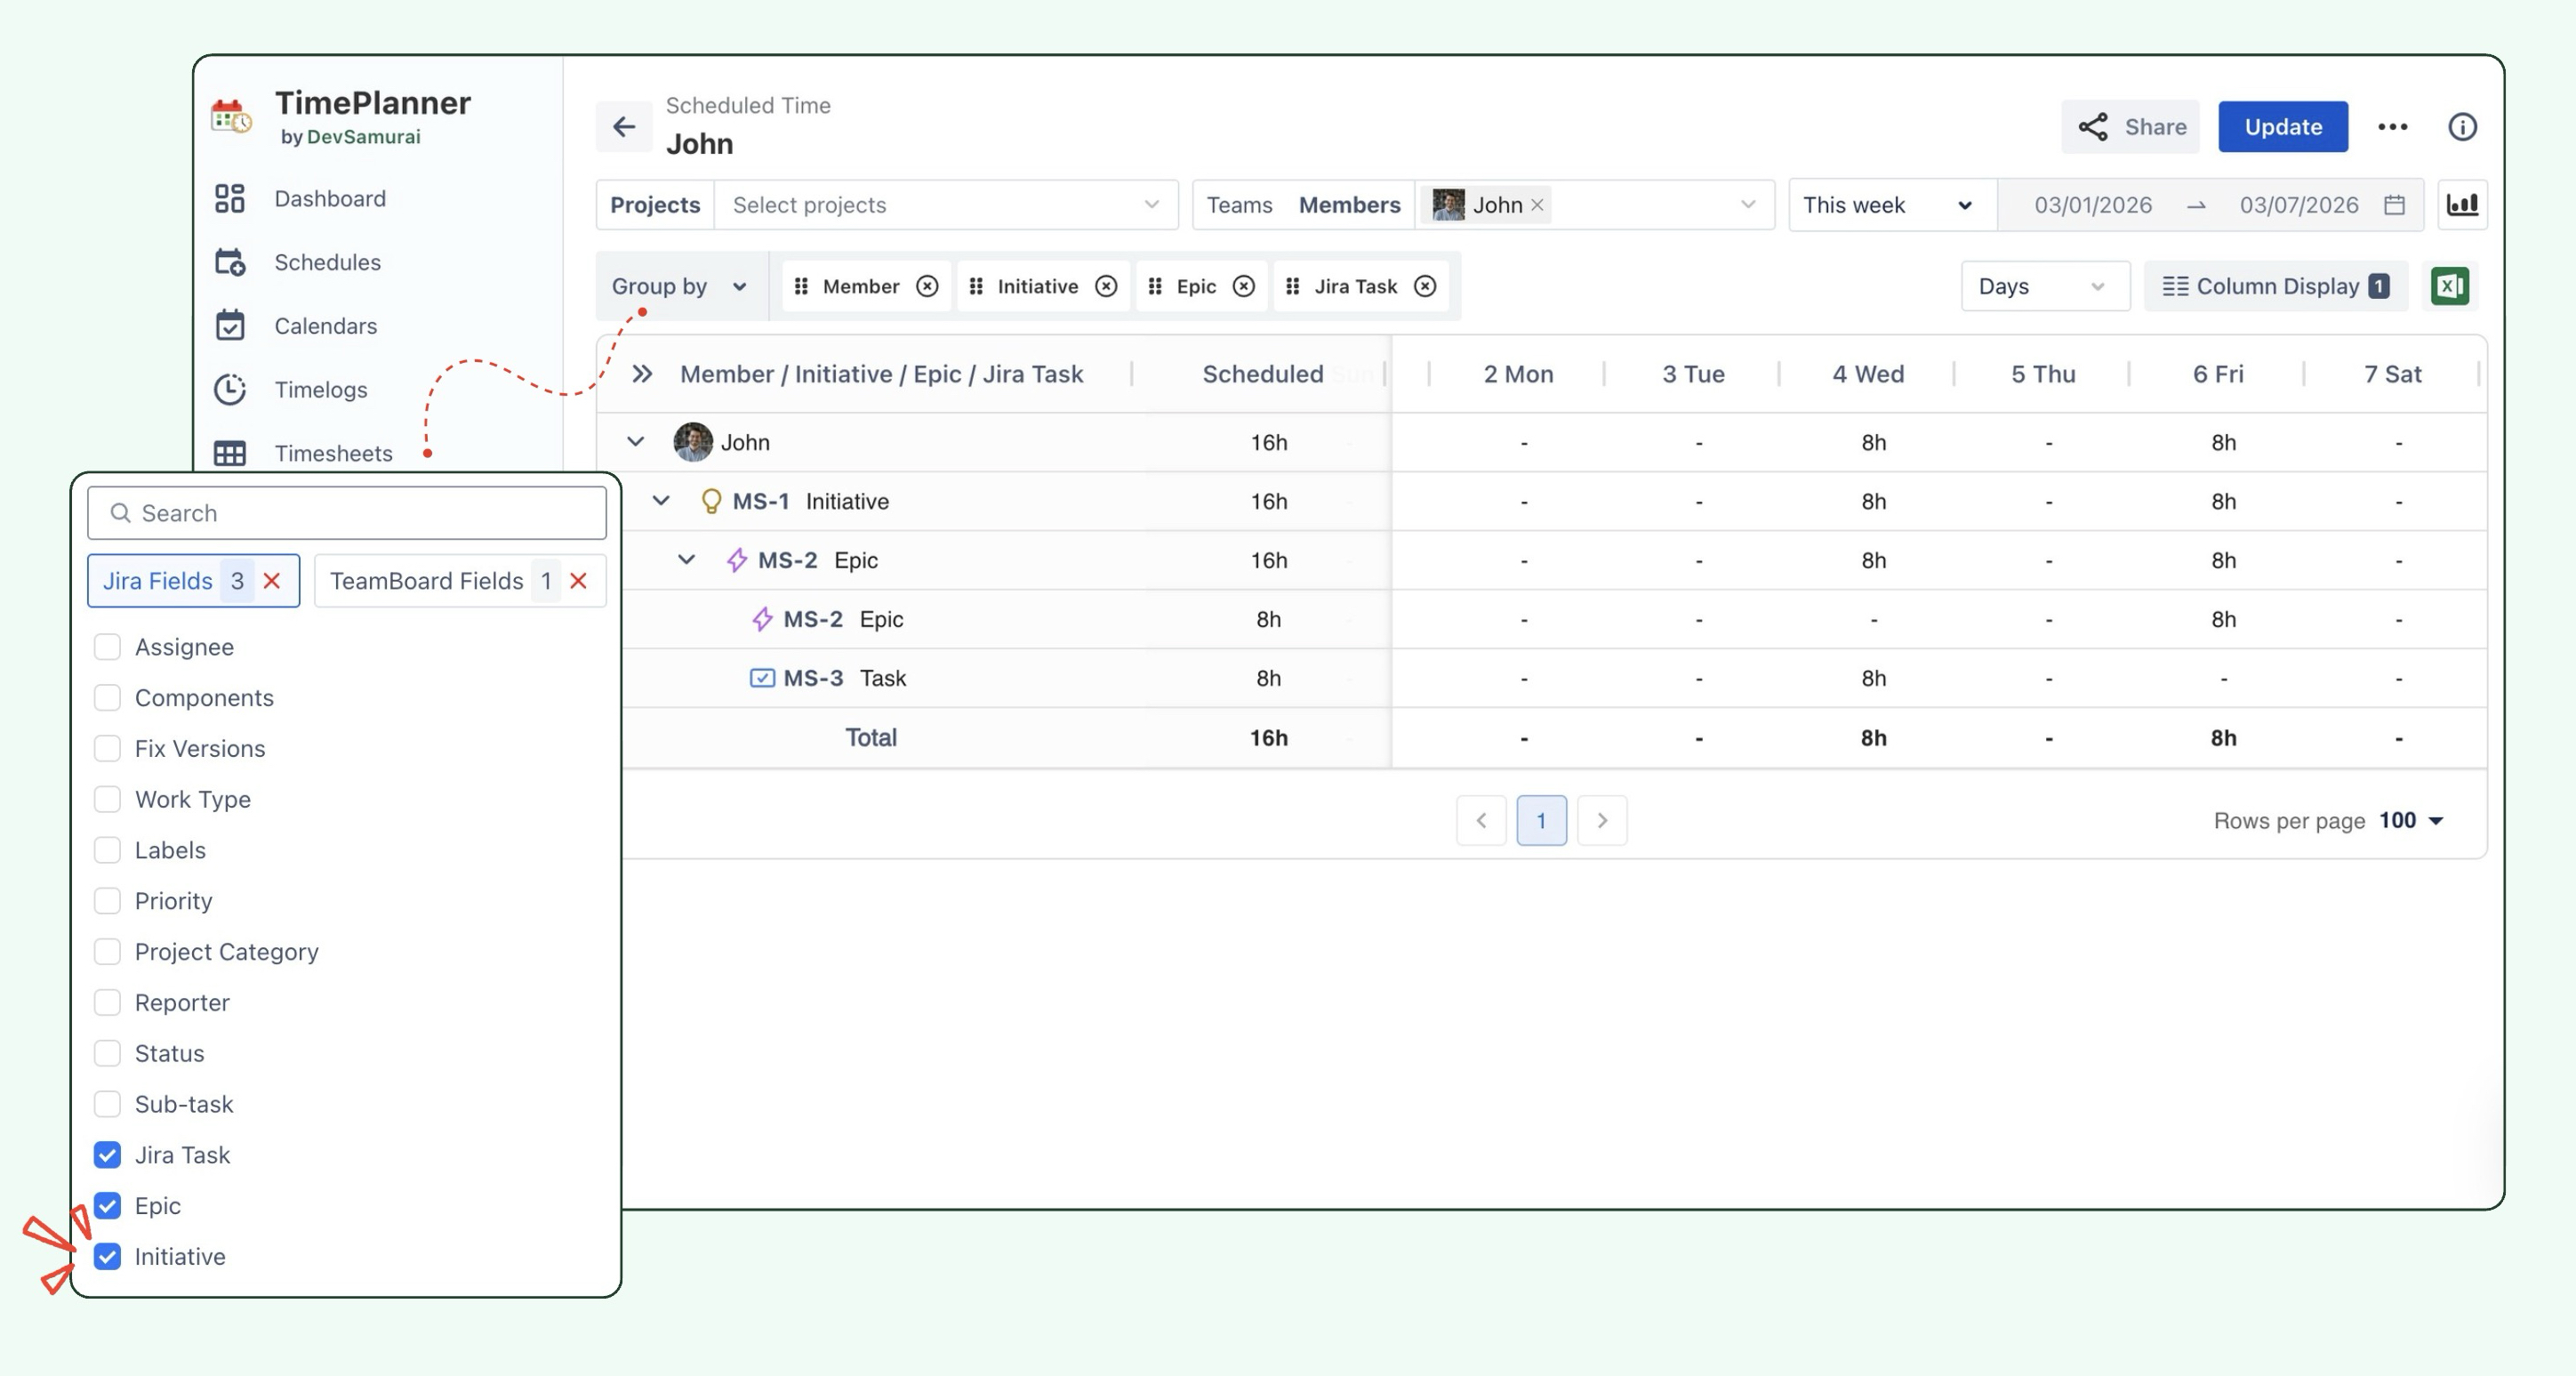Expand columns with double chevron icon
This screenshot has height=1376, width=2576.
642,374
